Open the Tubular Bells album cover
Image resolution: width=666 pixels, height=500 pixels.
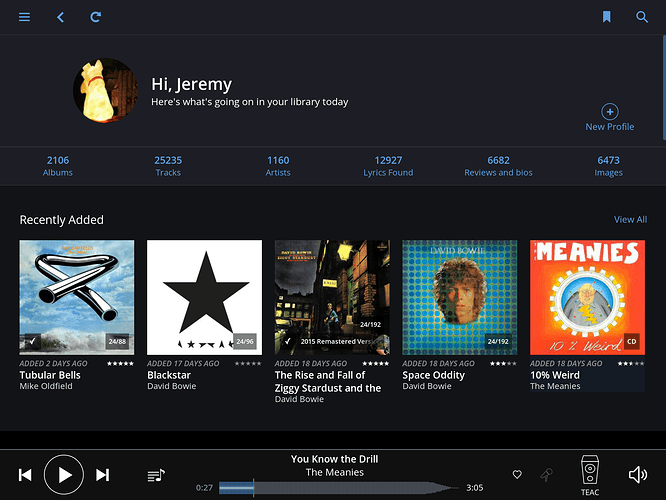tap(77, 297)
